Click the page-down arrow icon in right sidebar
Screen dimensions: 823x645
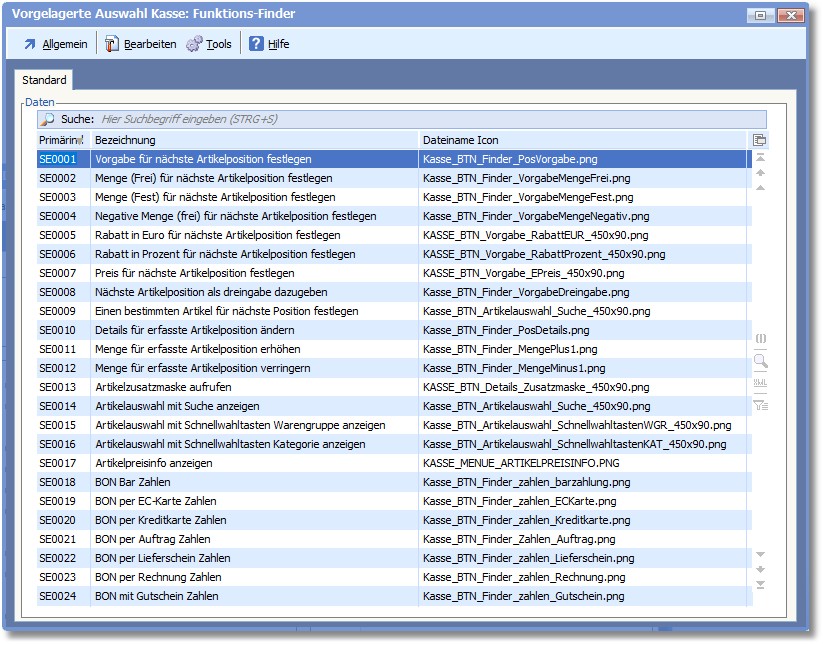[x=760, y=570]
